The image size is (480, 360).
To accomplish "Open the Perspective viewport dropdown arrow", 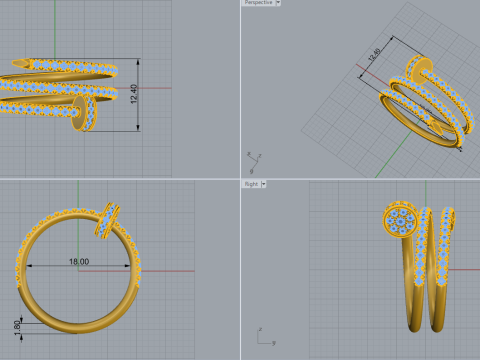I will (278, 3).
